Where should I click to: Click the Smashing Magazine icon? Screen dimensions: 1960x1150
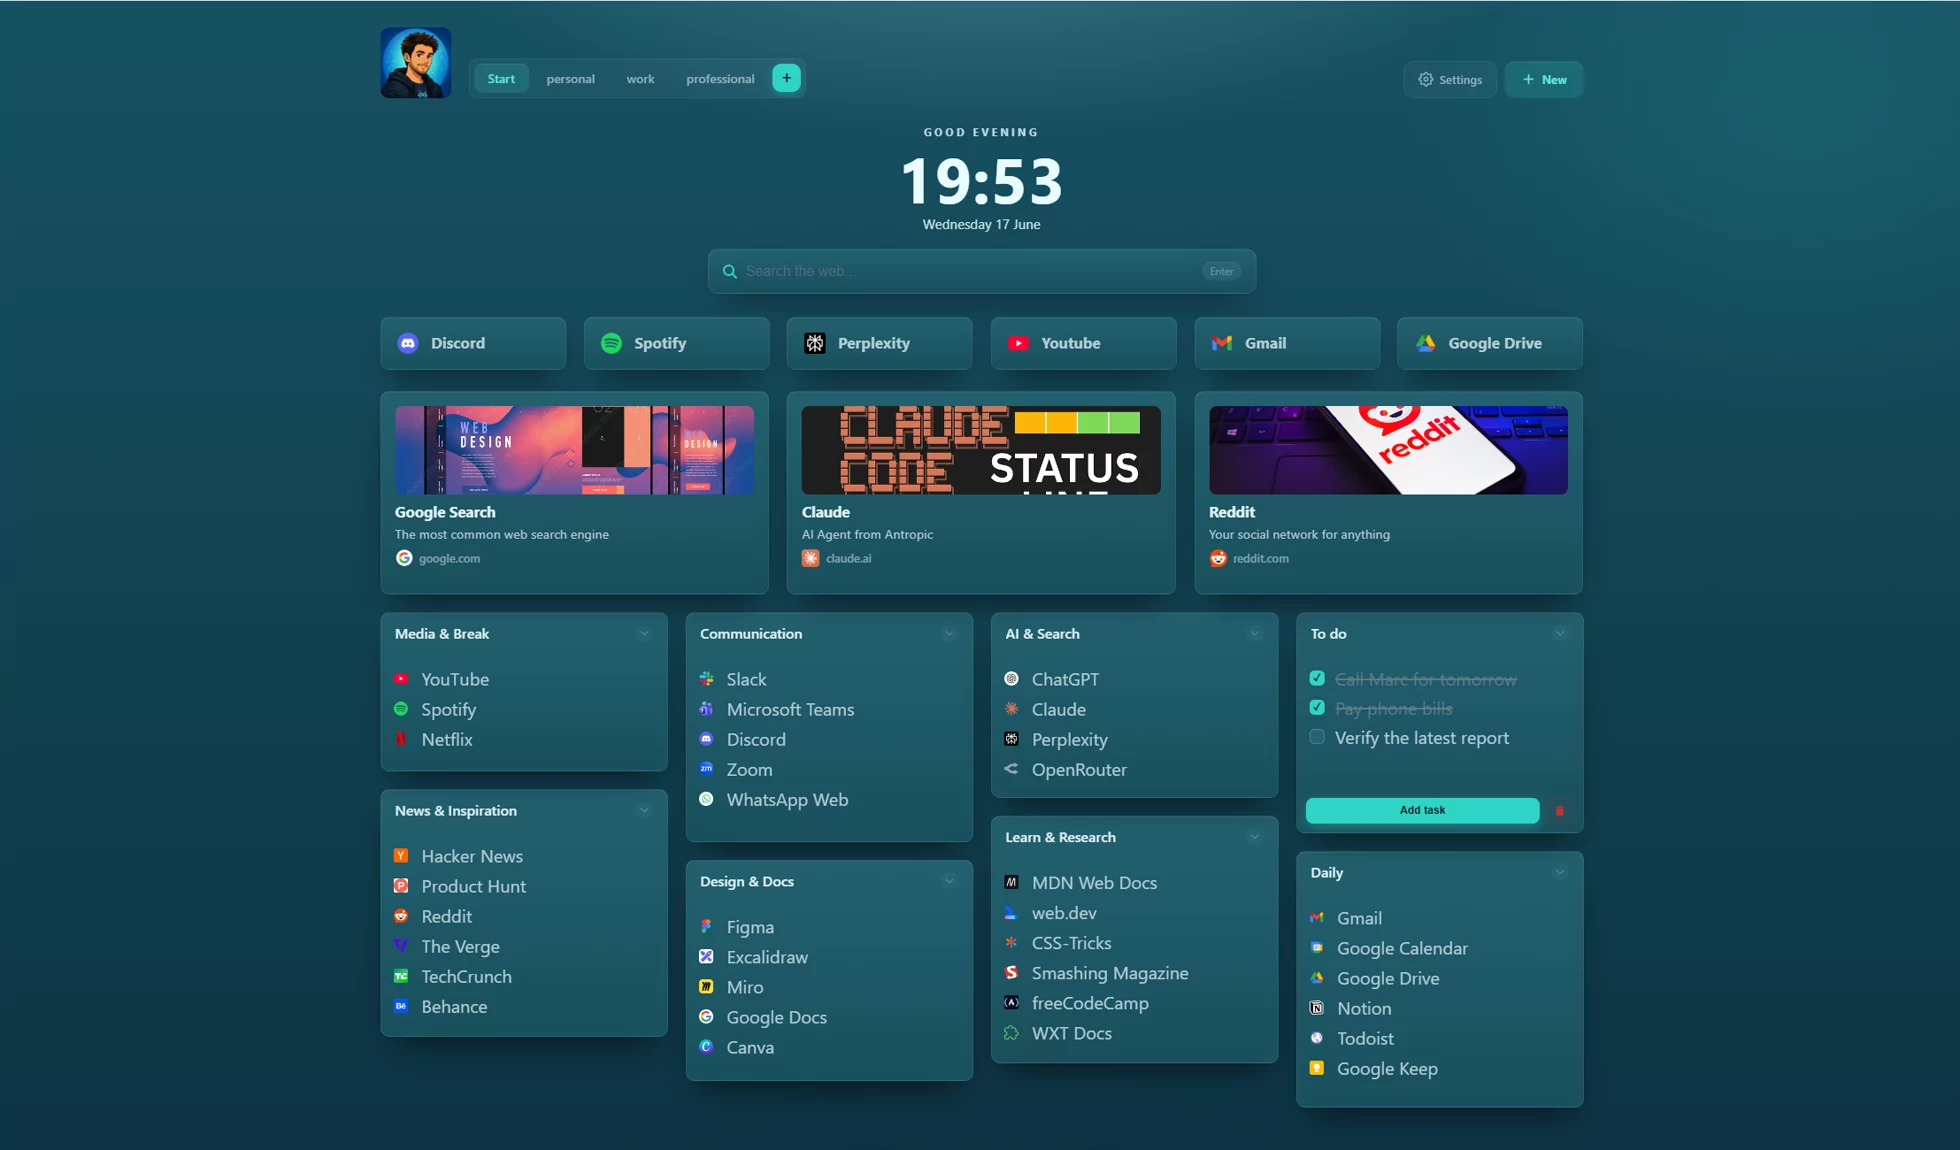[x=1011, y=973]
